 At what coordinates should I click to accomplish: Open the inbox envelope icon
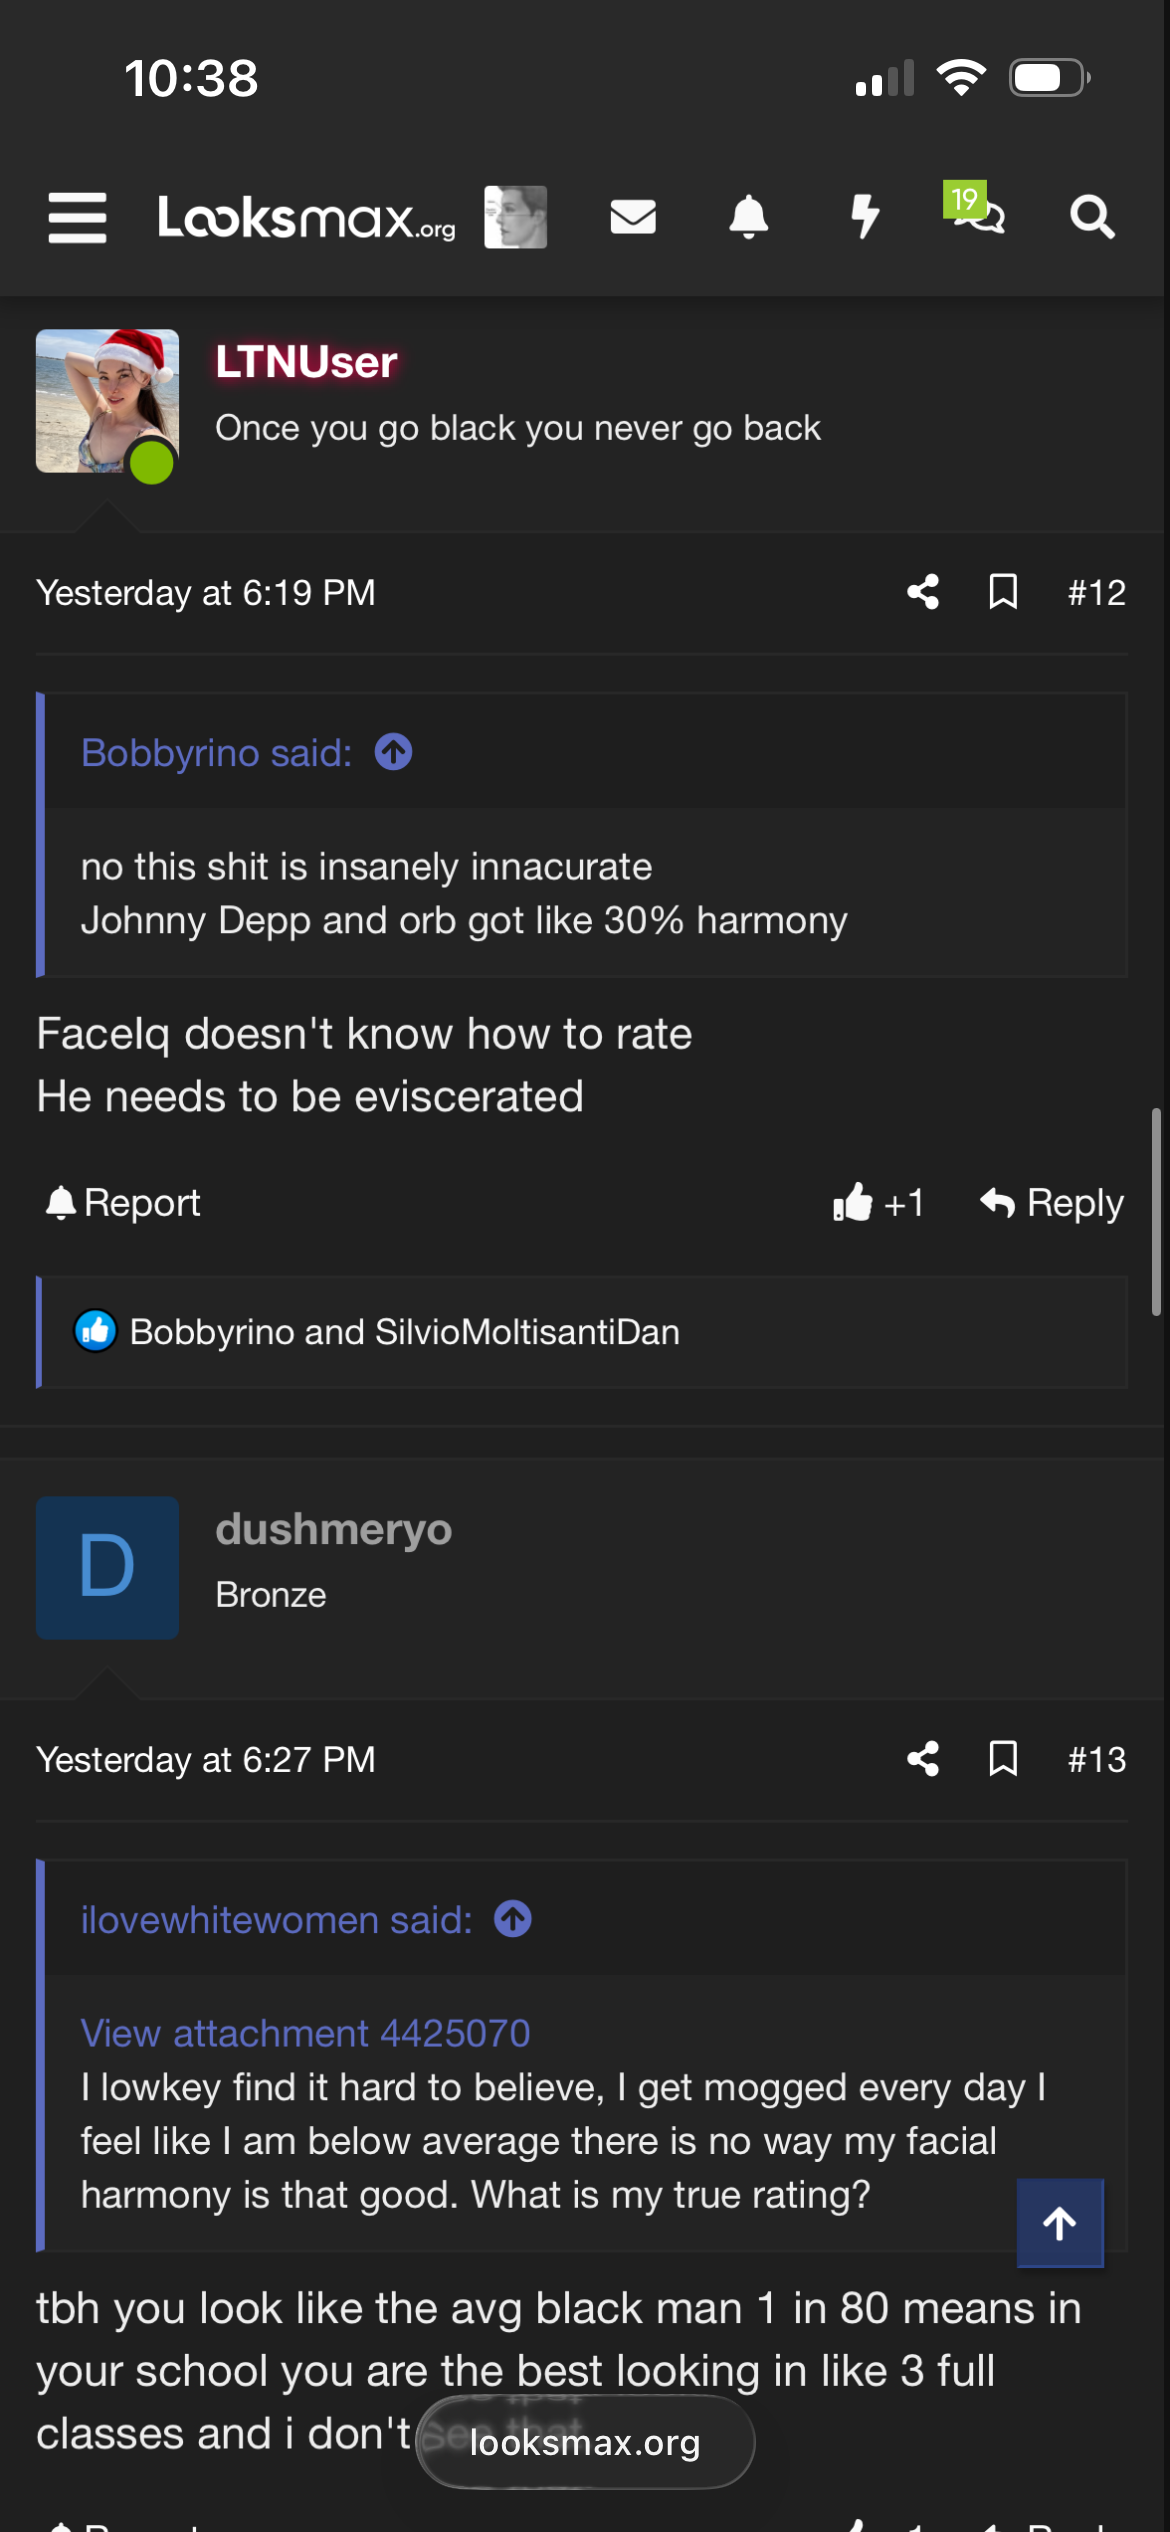coord(633,217)
